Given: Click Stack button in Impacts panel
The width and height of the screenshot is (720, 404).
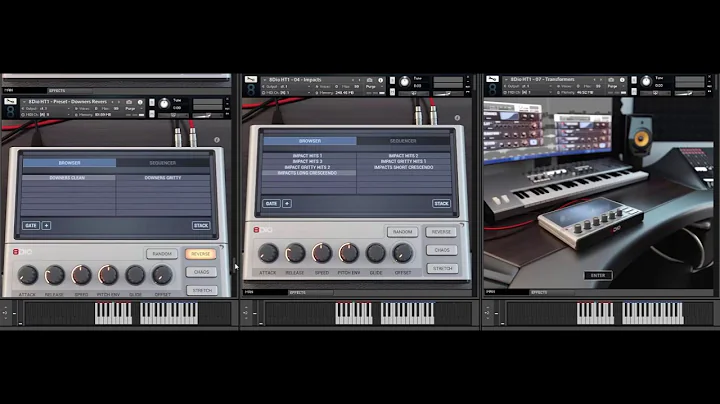Looking at the screenshot, I should coord(441,203).
